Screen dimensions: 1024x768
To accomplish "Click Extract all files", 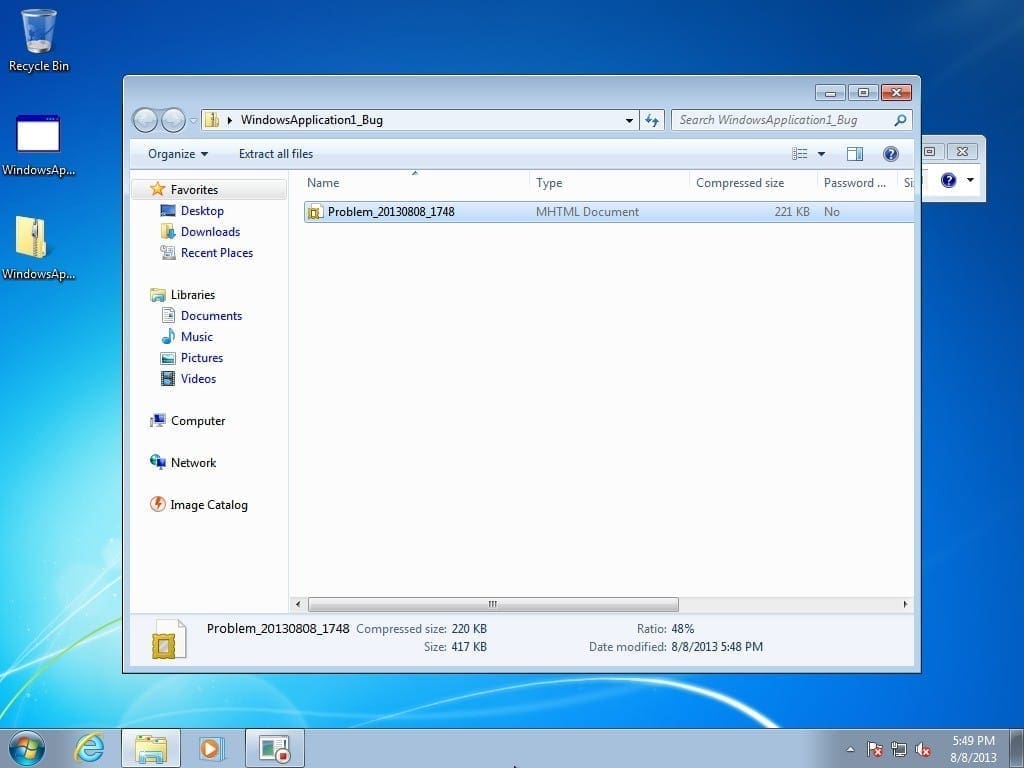I will click(276, 153).
